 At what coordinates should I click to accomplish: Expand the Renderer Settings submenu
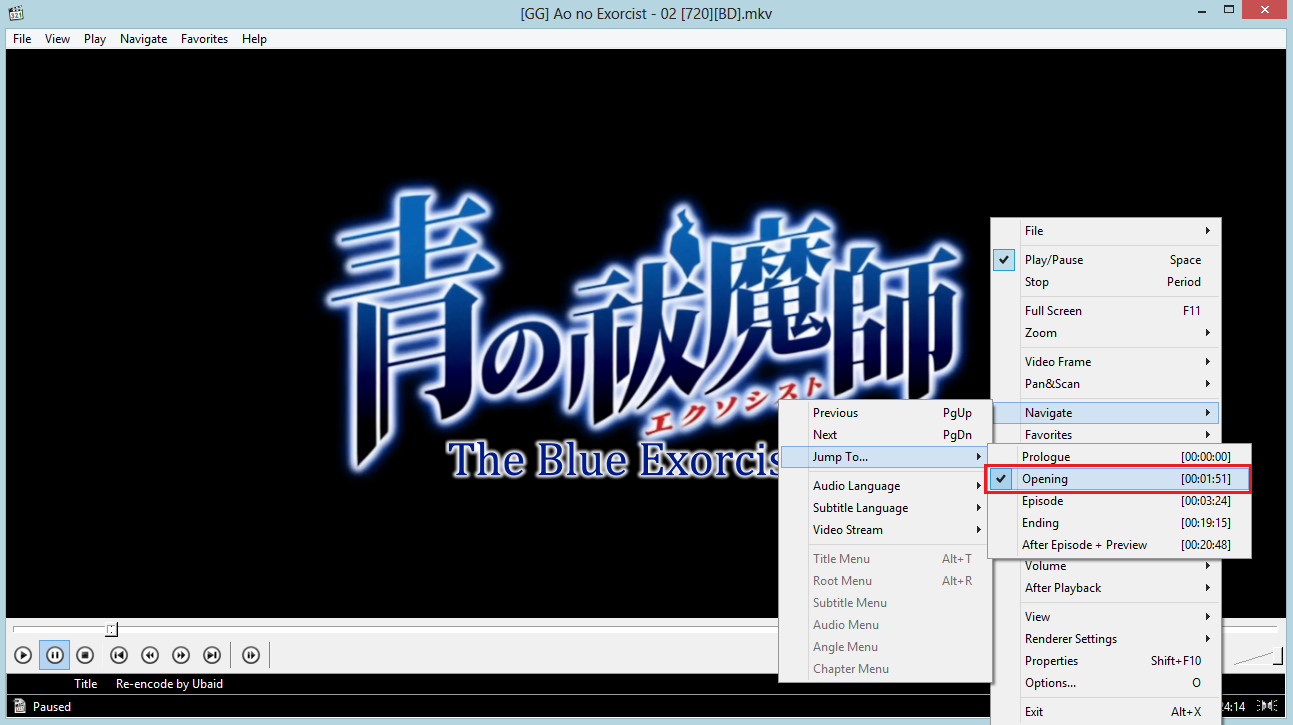point(1105,639)
